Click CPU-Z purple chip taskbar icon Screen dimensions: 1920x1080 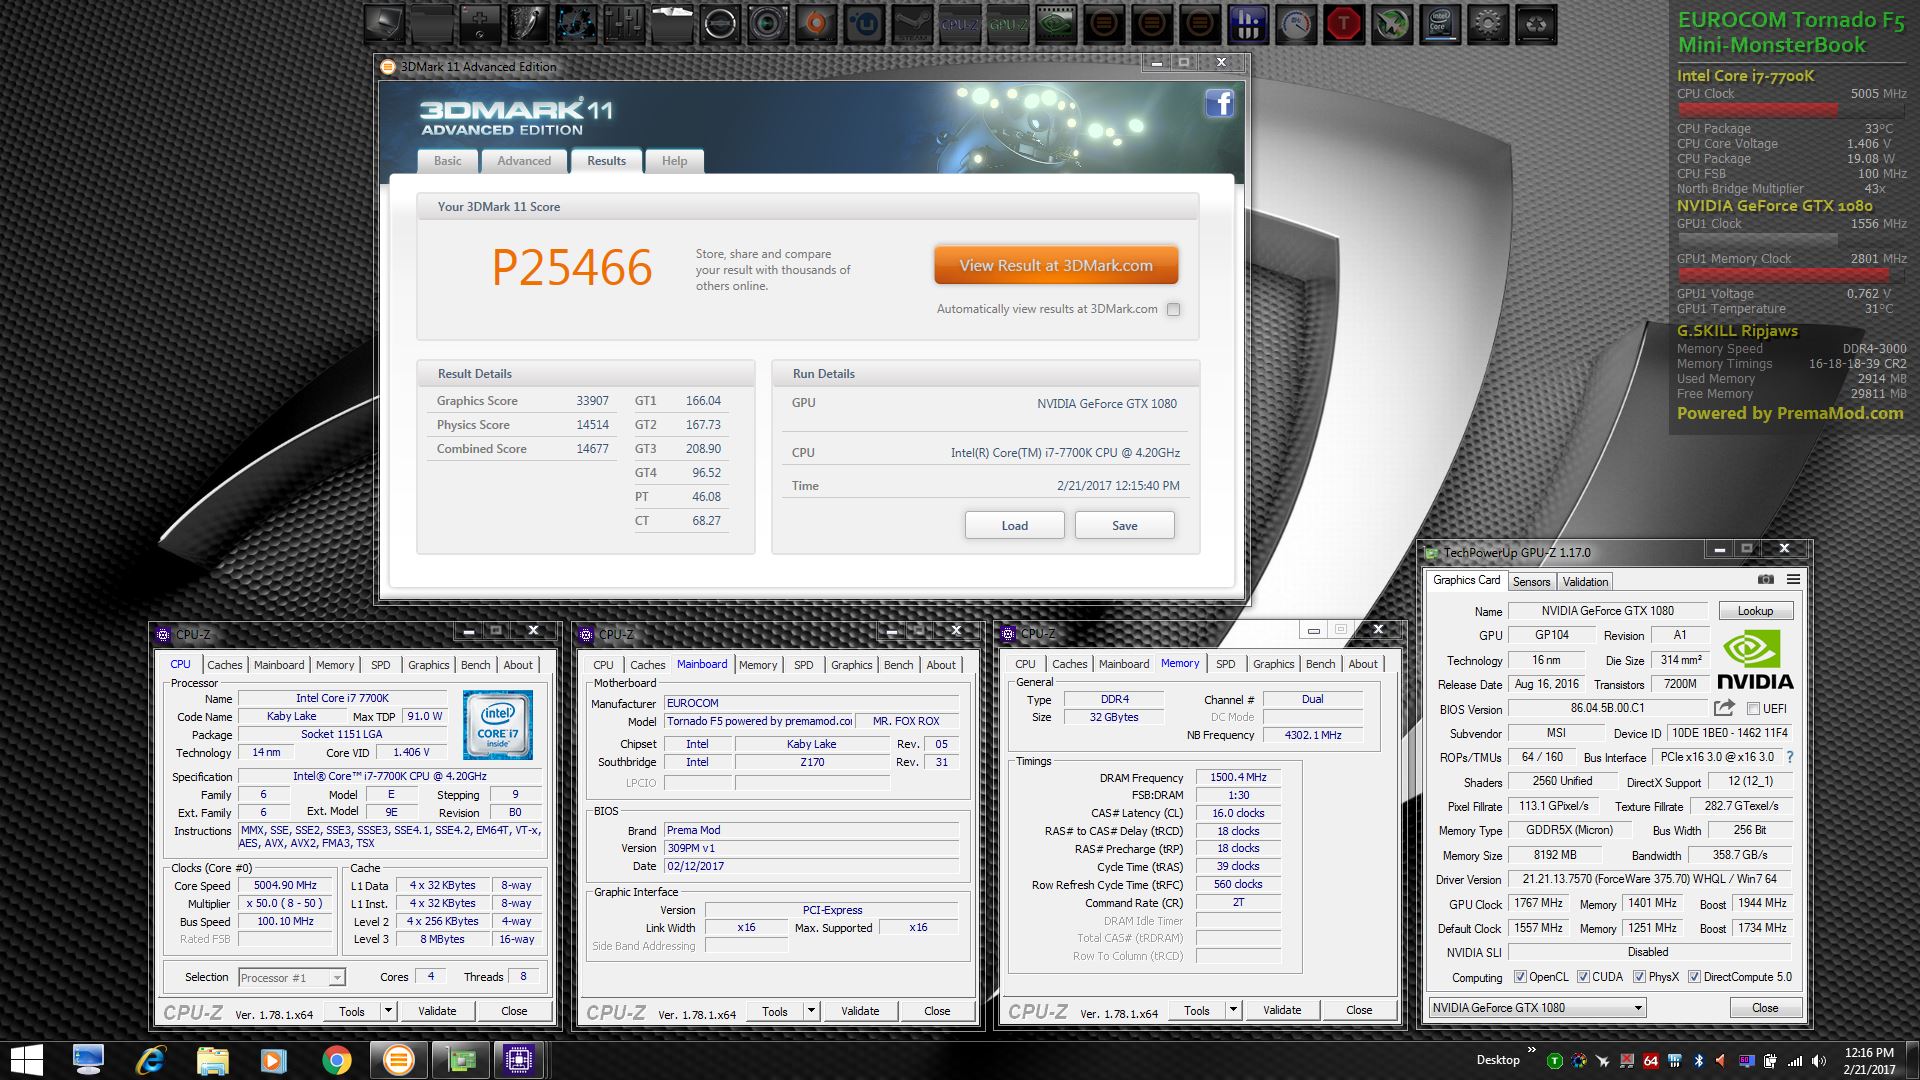point(519,1060)
